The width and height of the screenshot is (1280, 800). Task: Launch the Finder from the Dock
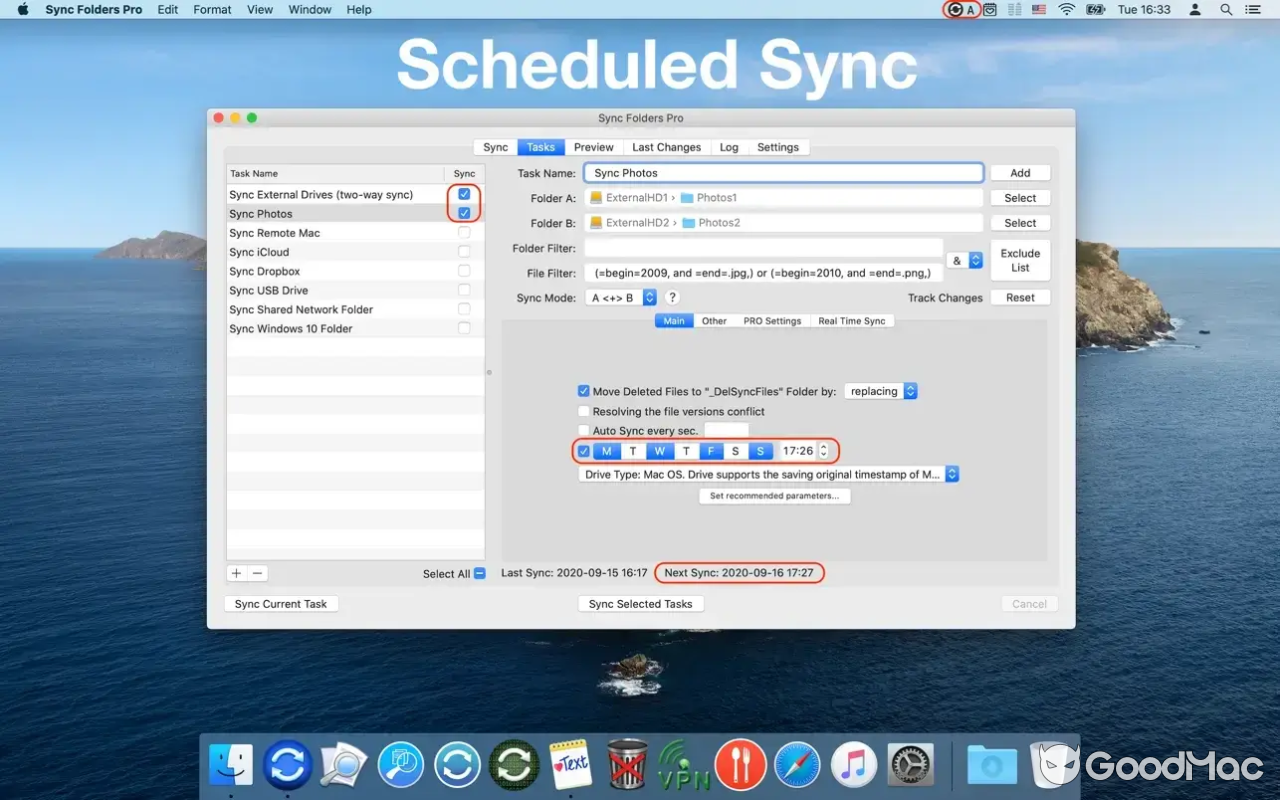coord(231,765)
